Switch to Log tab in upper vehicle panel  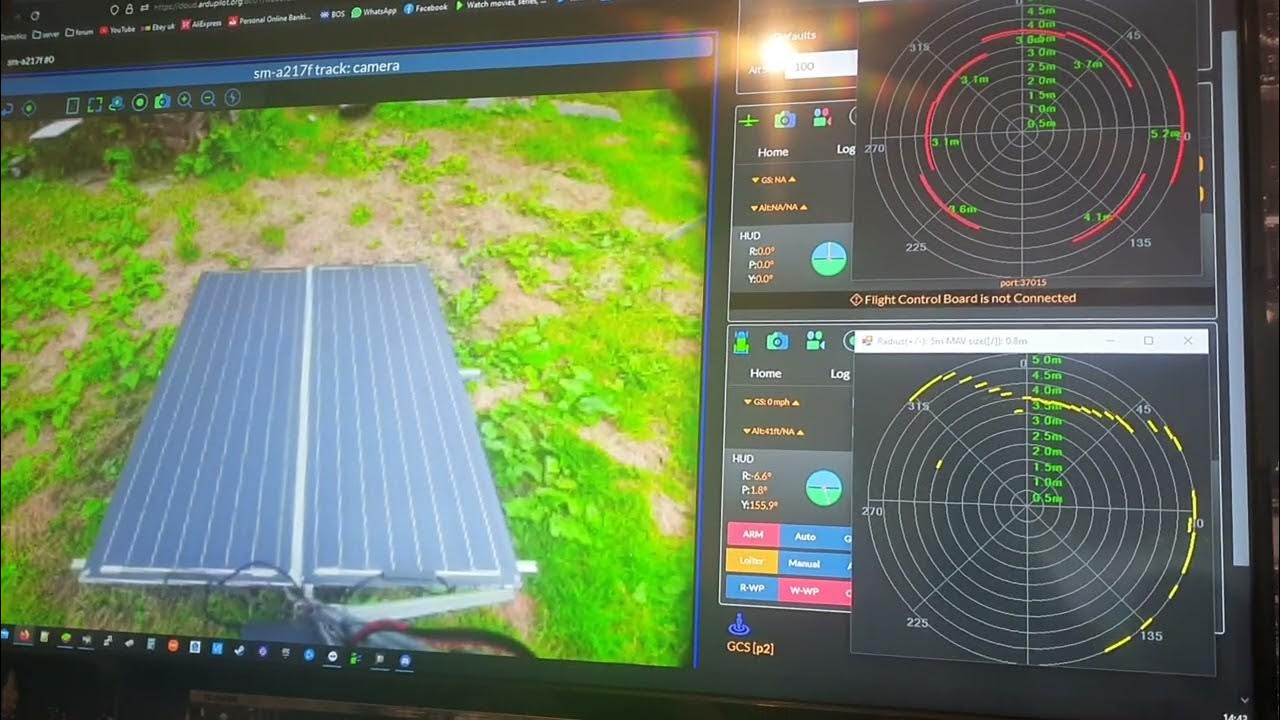pyautogui.click(x=845, y=149)
